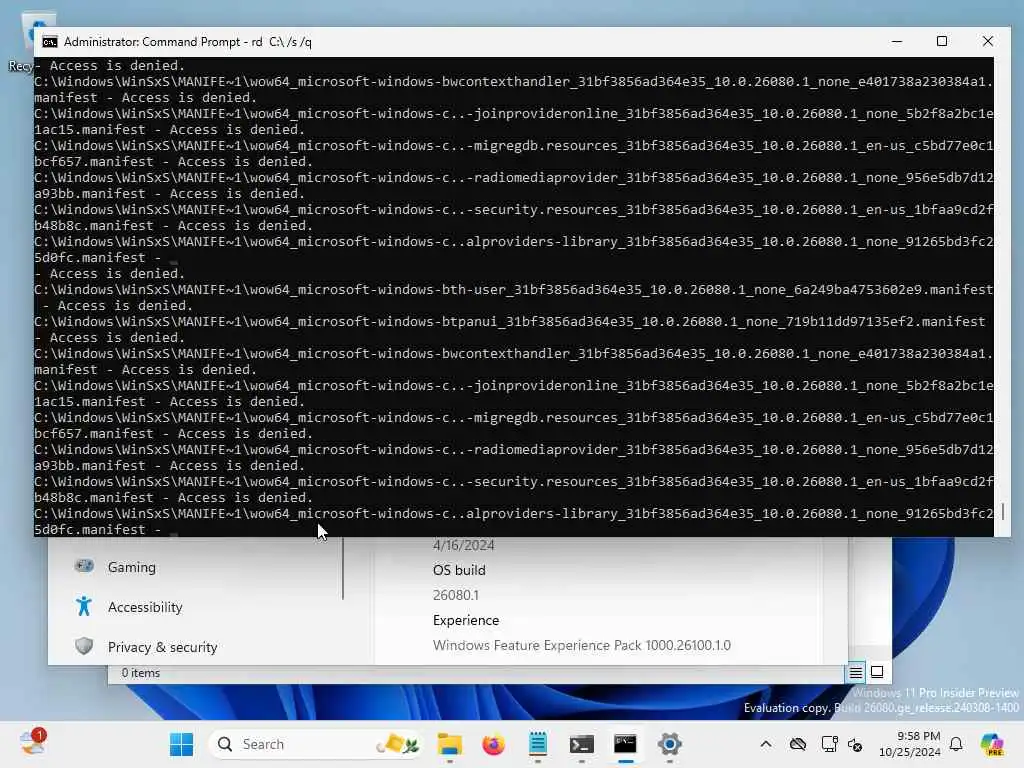Viewport: 1024px width, 768px height.
Task: Click the Accessibility figure icon
Action: tap(84, 607)
